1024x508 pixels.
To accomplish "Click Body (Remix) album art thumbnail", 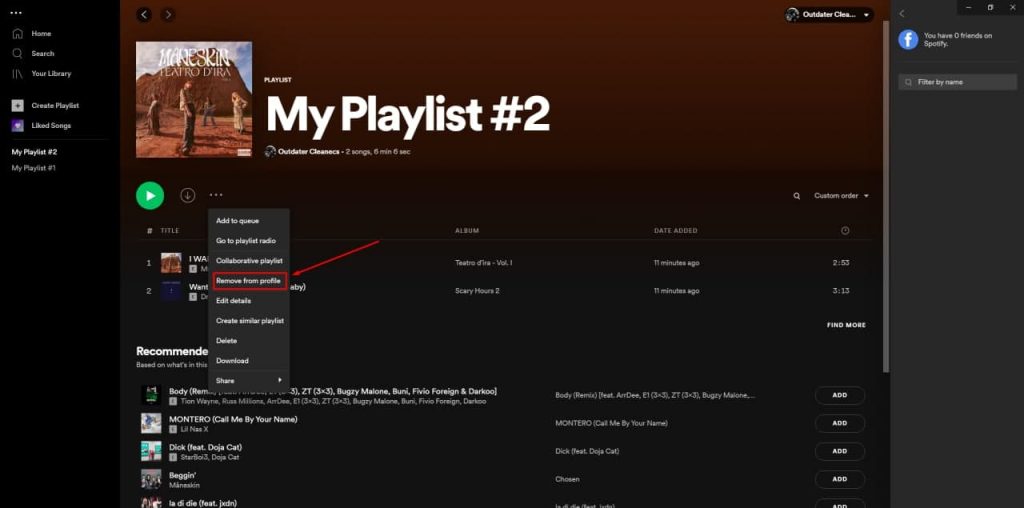I will pos(152,396).
